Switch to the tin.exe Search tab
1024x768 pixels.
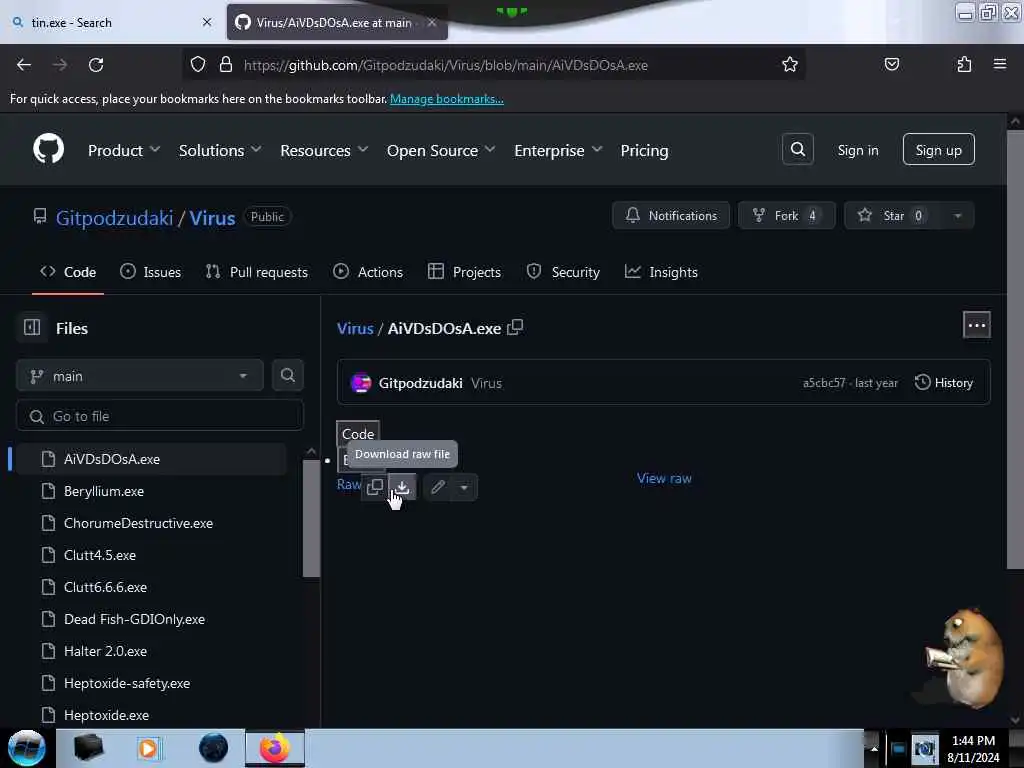pyautogui.click(x=112, y=22)
